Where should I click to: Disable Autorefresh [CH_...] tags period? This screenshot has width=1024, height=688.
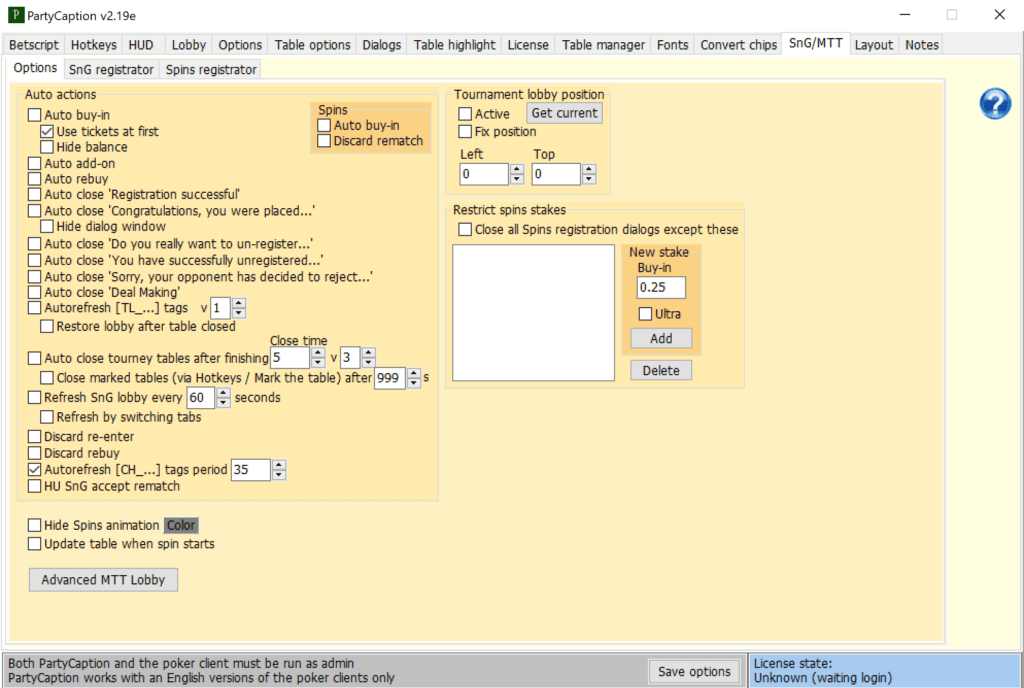click(35, 469)
